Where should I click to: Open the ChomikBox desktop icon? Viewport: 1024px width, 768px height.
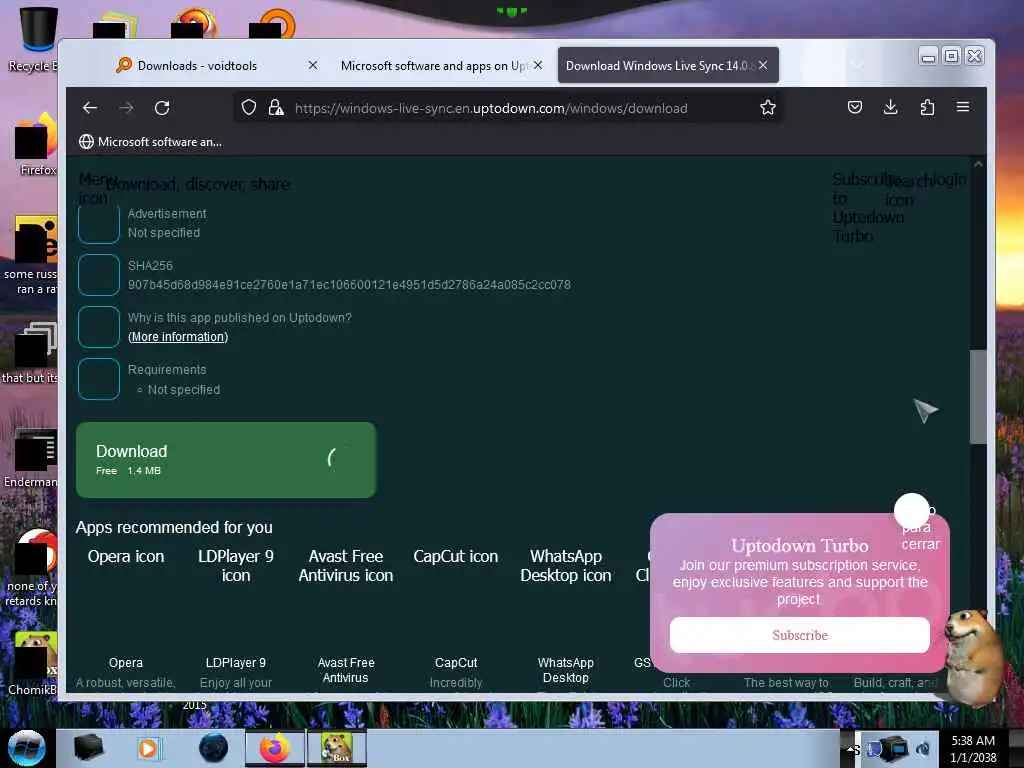click(x=33, y=664)
